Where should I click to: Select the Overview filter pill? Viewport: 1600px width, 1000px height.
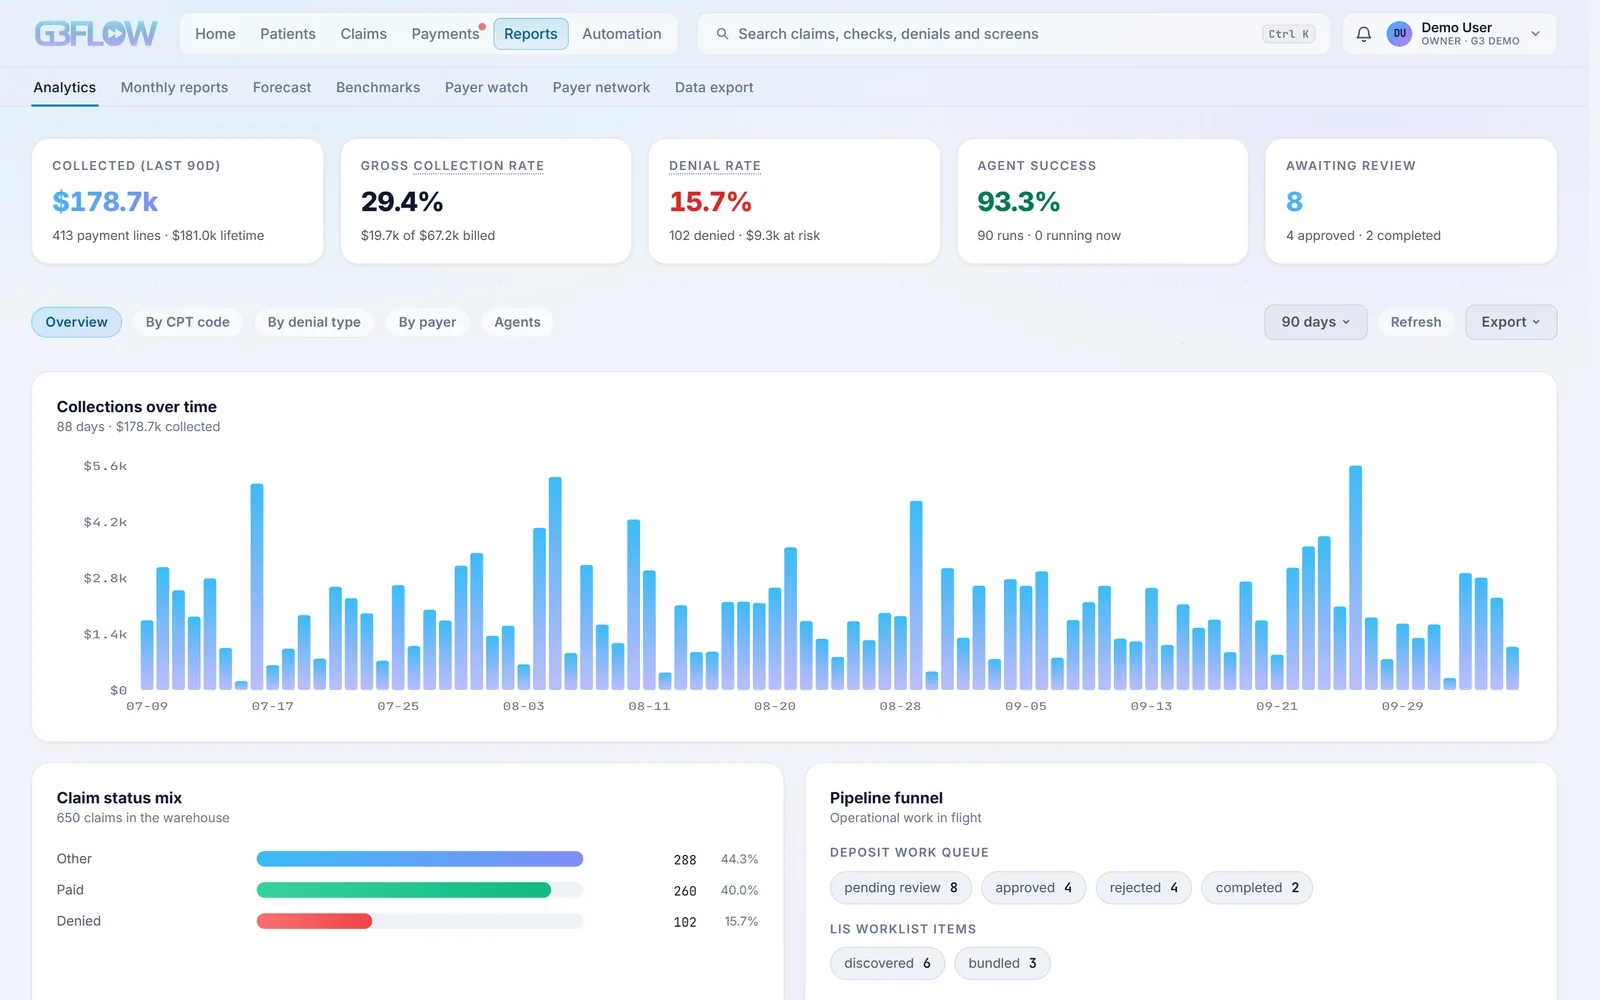[x=76, y=322]
